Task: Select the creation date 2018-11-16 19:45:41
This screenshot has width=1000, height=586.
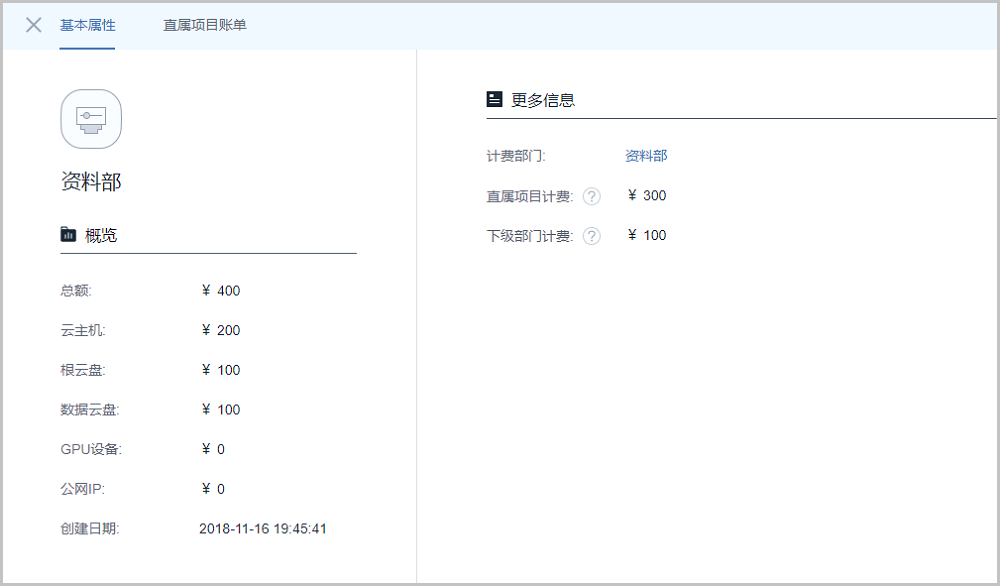Action: point(263,528)
